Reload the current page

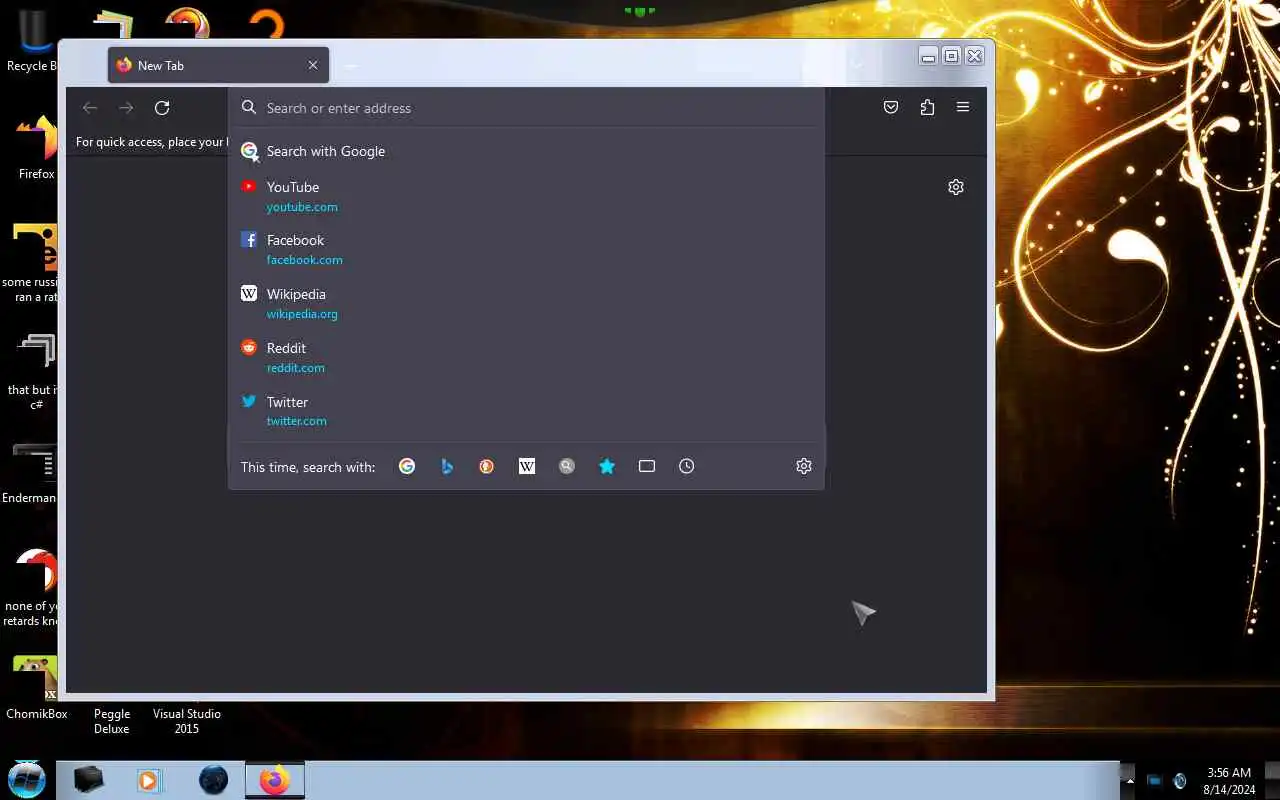pos(162,107)
